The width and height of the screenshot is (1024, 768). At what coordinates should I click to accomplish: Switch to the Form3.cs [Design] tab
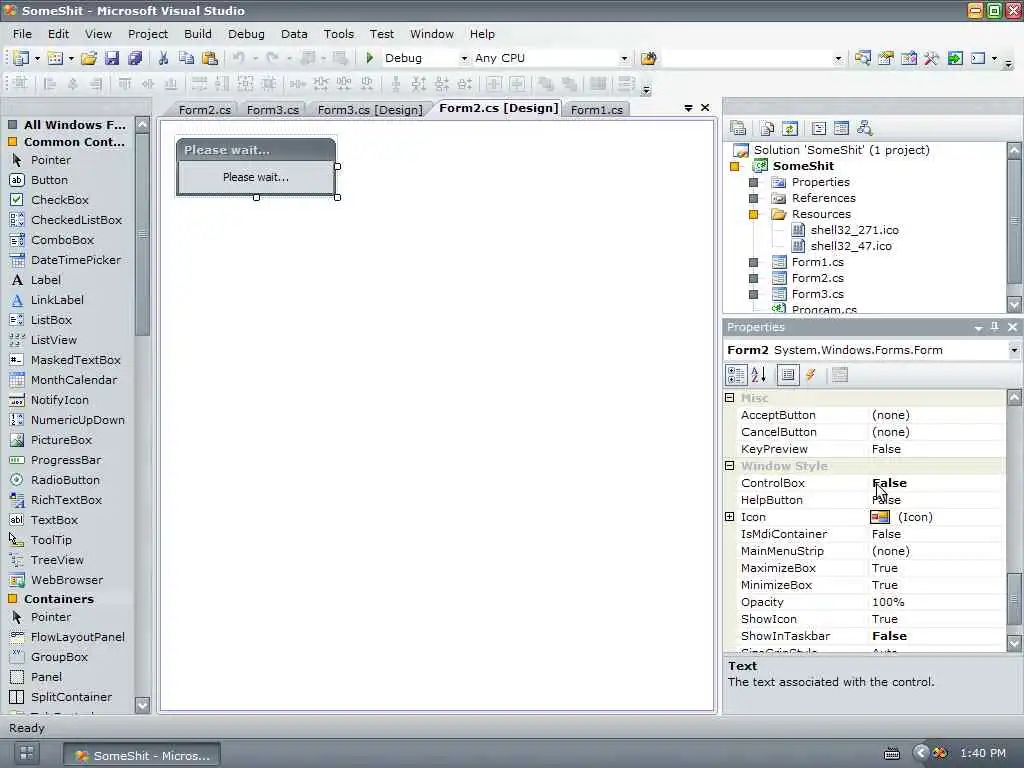[x=370, y=110]
